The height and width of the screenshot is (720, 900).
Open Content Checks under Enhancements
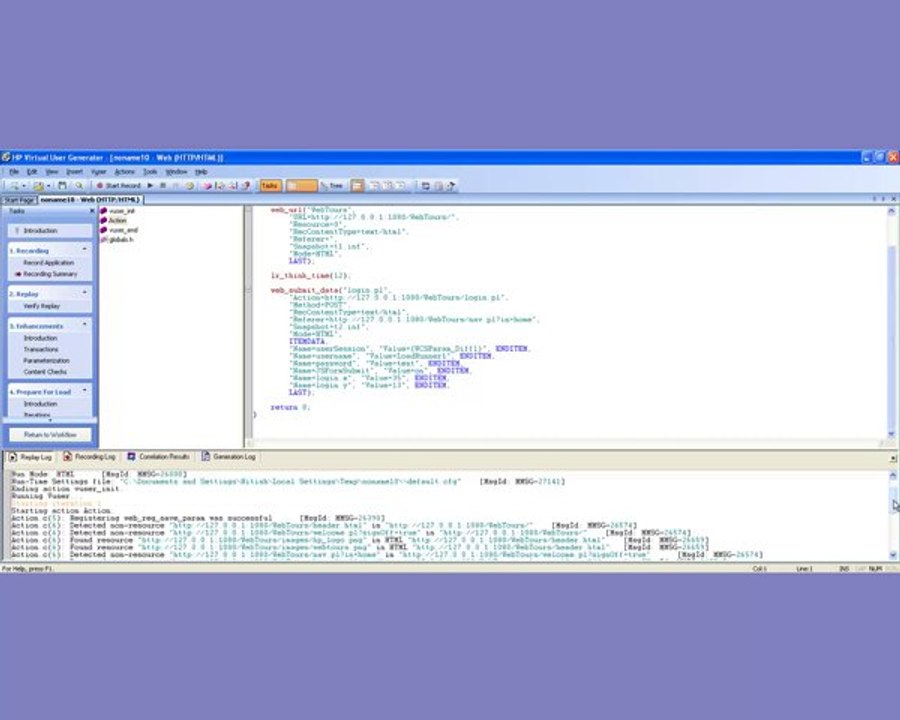coord(45,372)
